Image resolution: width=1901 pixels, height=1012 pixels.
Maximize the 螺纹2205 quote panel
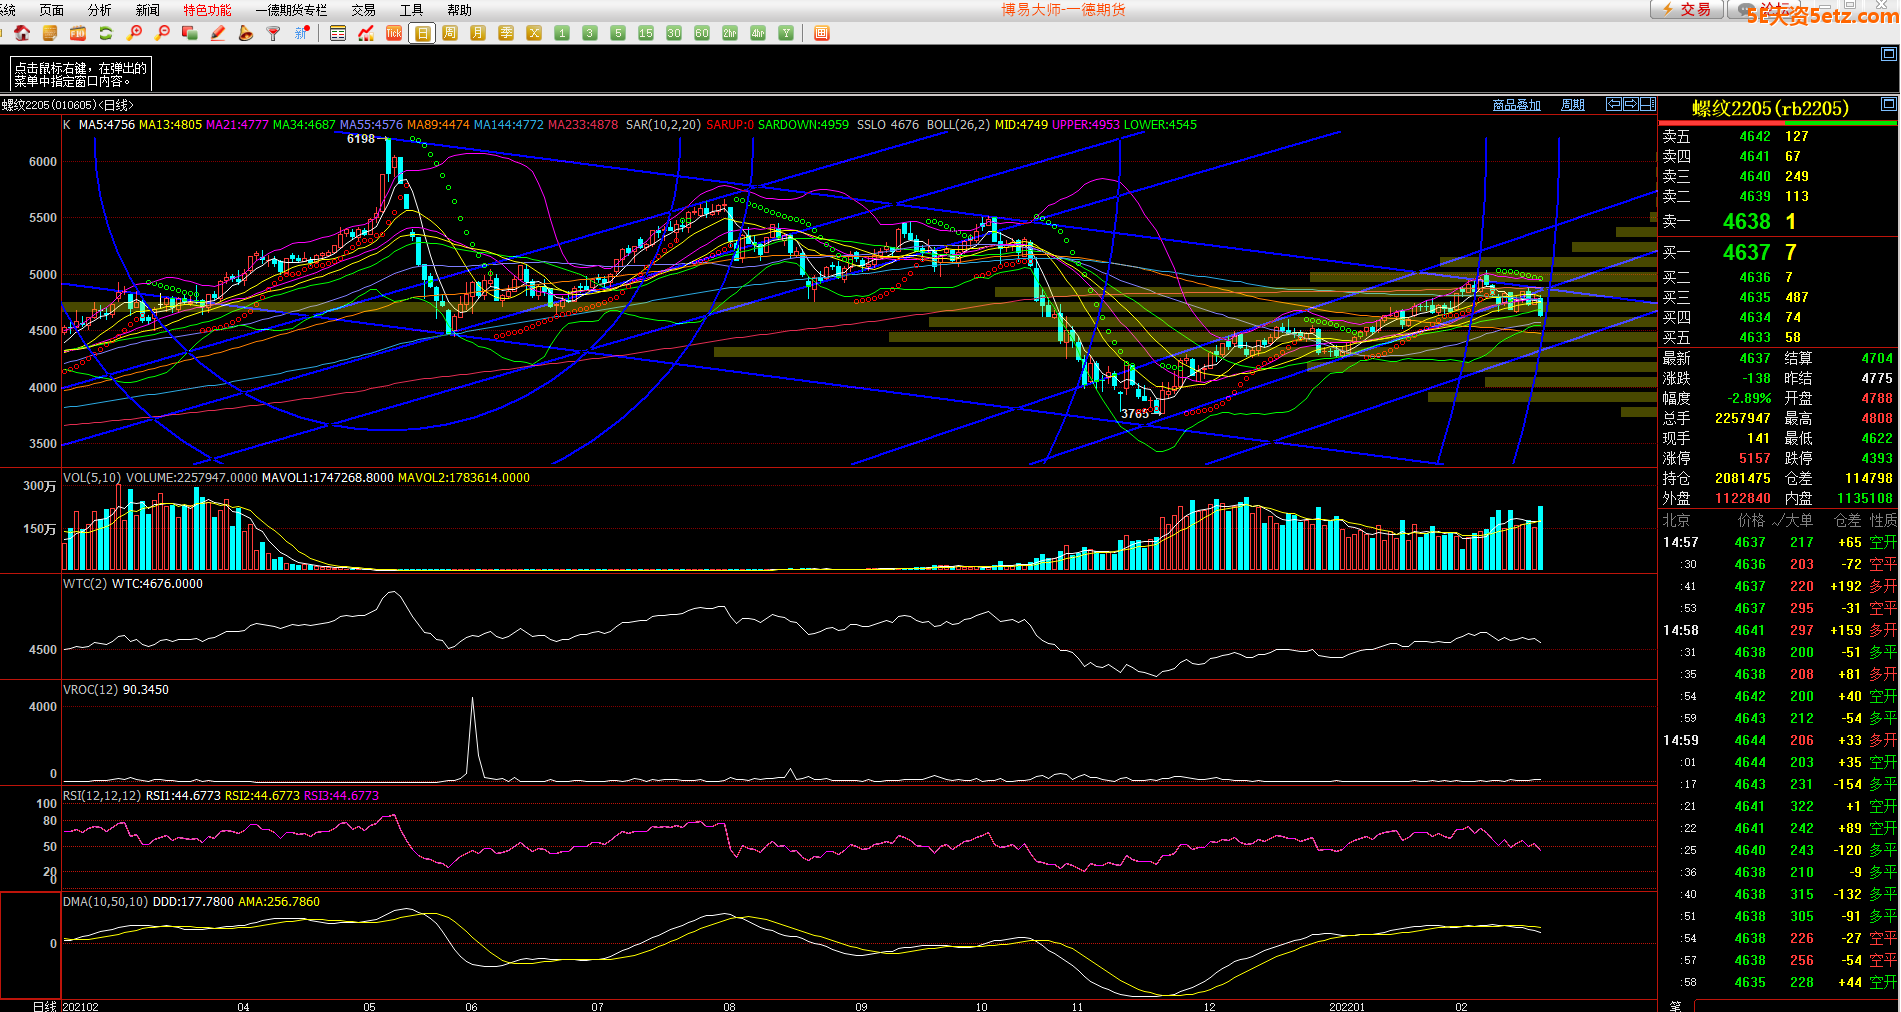click(x=1888, y=104)
